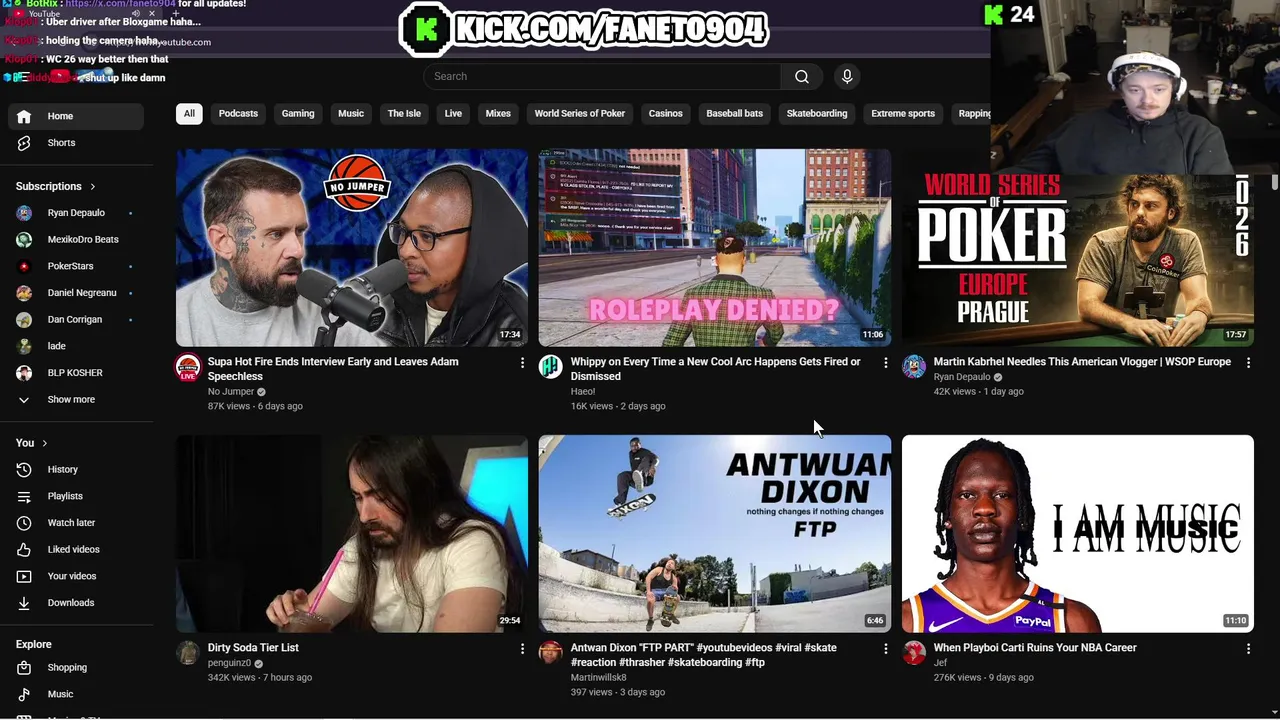Select the Music filter chip
The width and height of the screenshot is (1280, 720).
tap(351, 114)
